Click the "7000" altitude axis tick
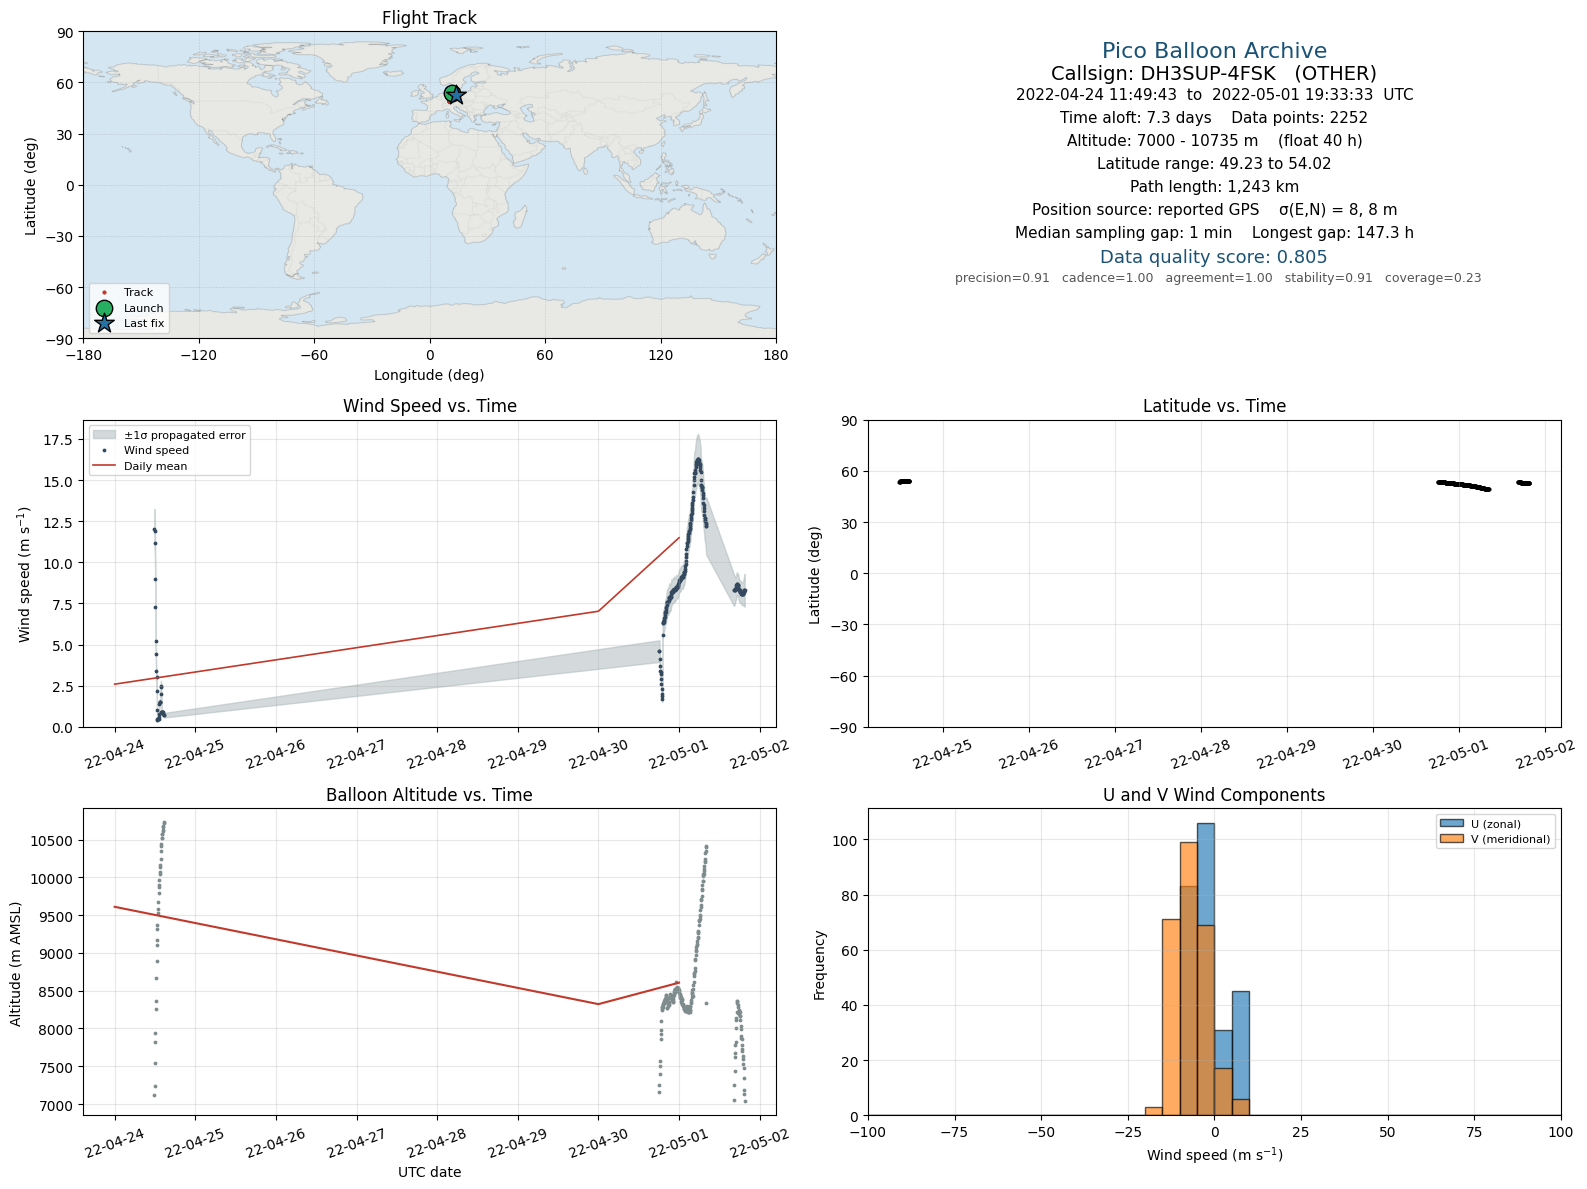 56,1106
